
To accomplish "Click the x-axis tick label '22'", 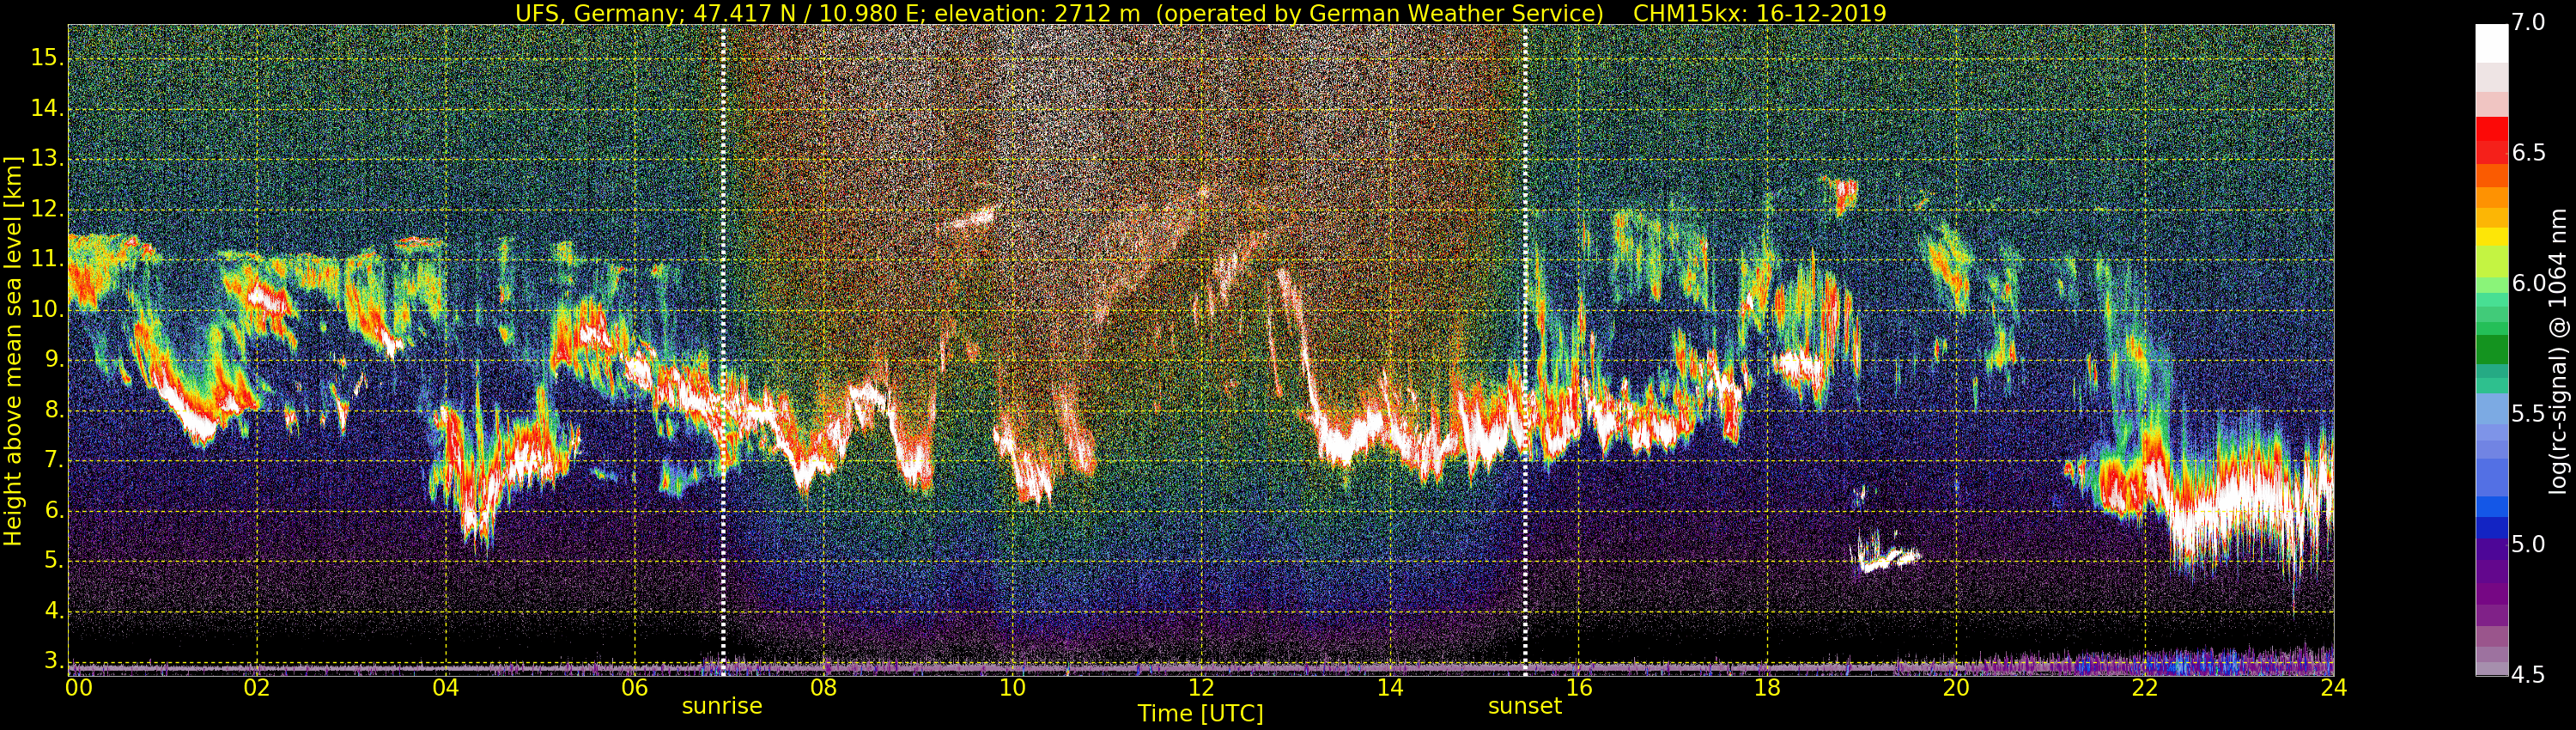I will coord(2145,688).
